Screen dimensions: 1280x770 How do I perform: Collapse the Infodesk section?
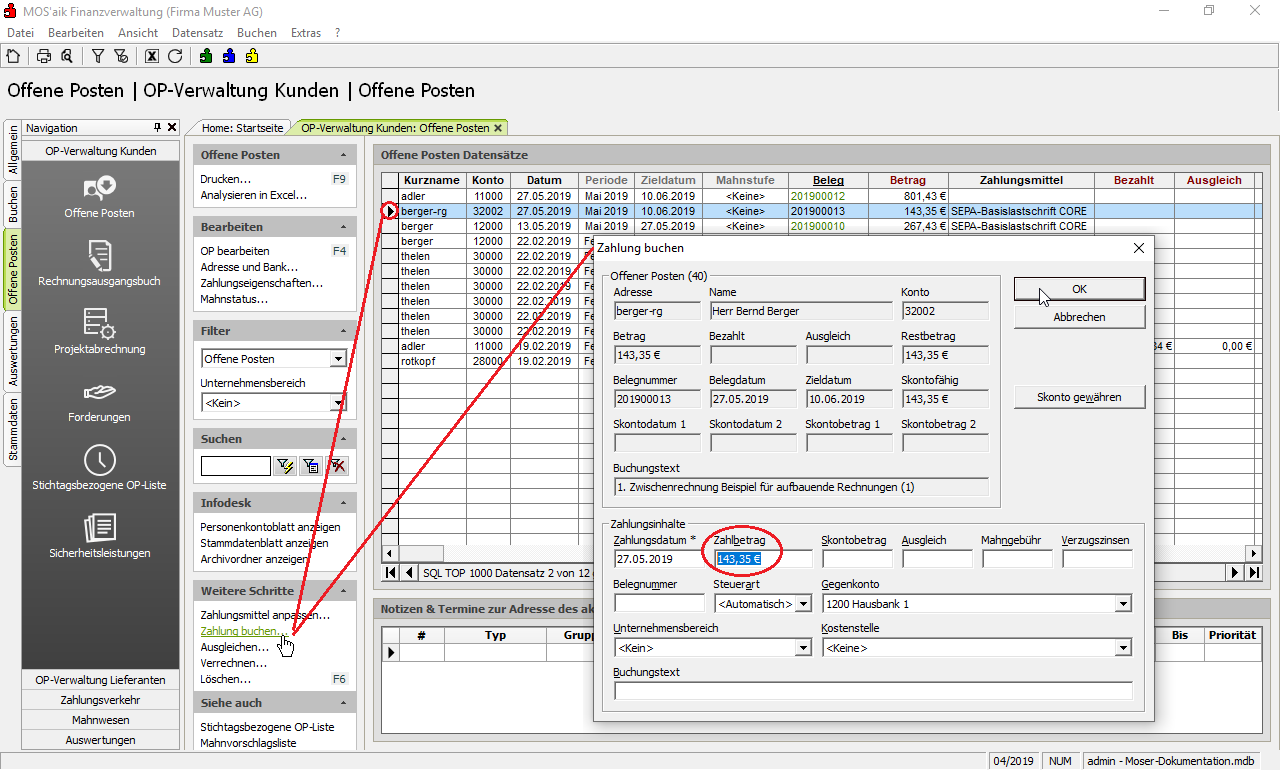pyautogui.click(x=344, y=503)
